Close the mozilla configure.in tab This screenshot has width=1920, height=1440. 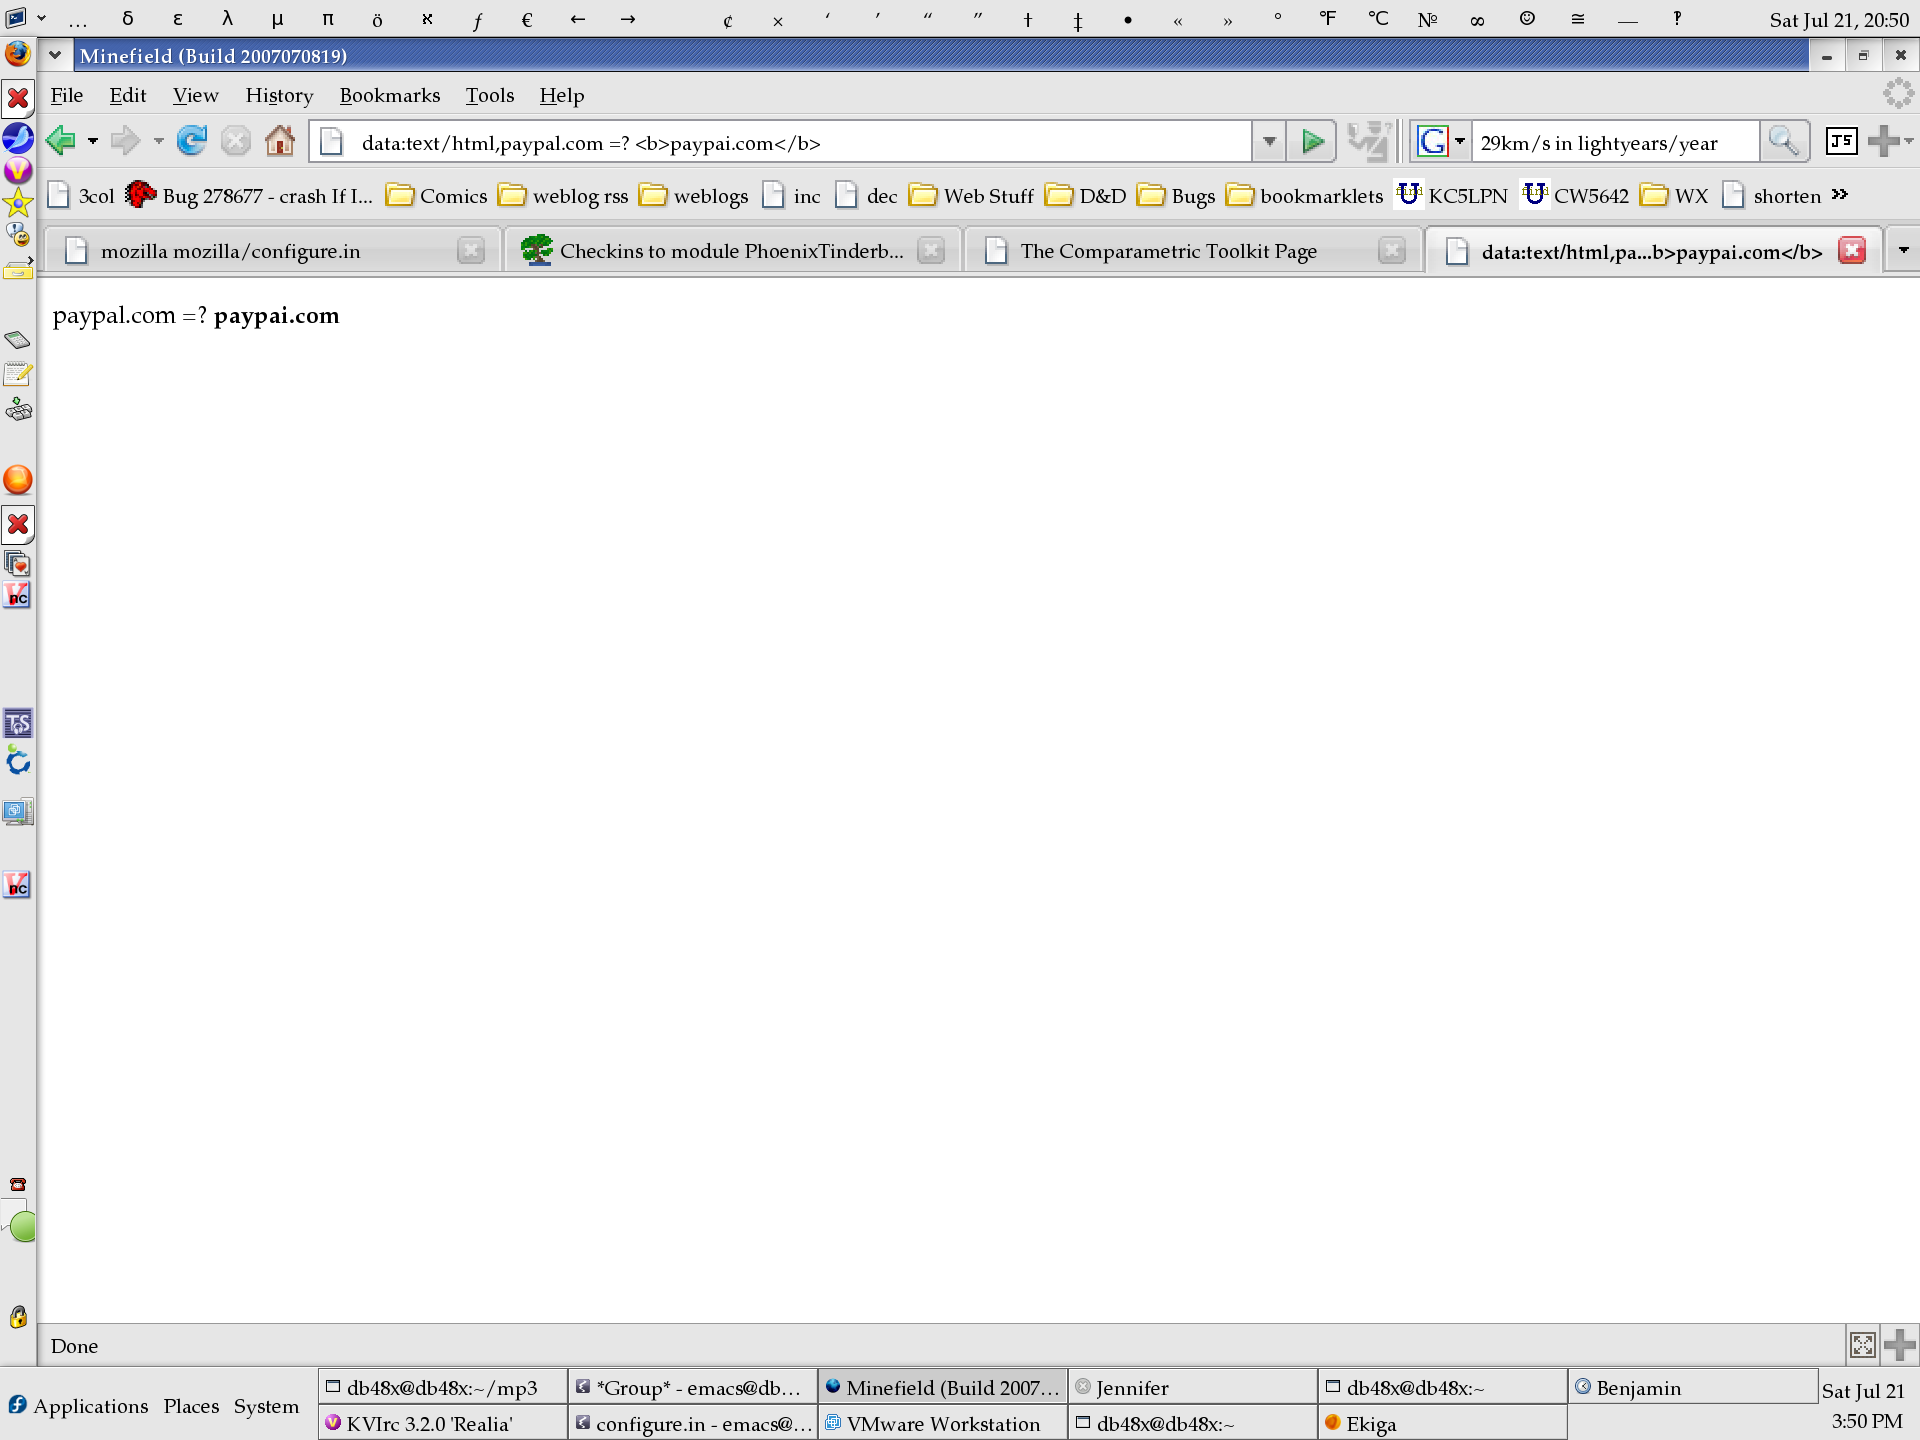tap(470, 250)
